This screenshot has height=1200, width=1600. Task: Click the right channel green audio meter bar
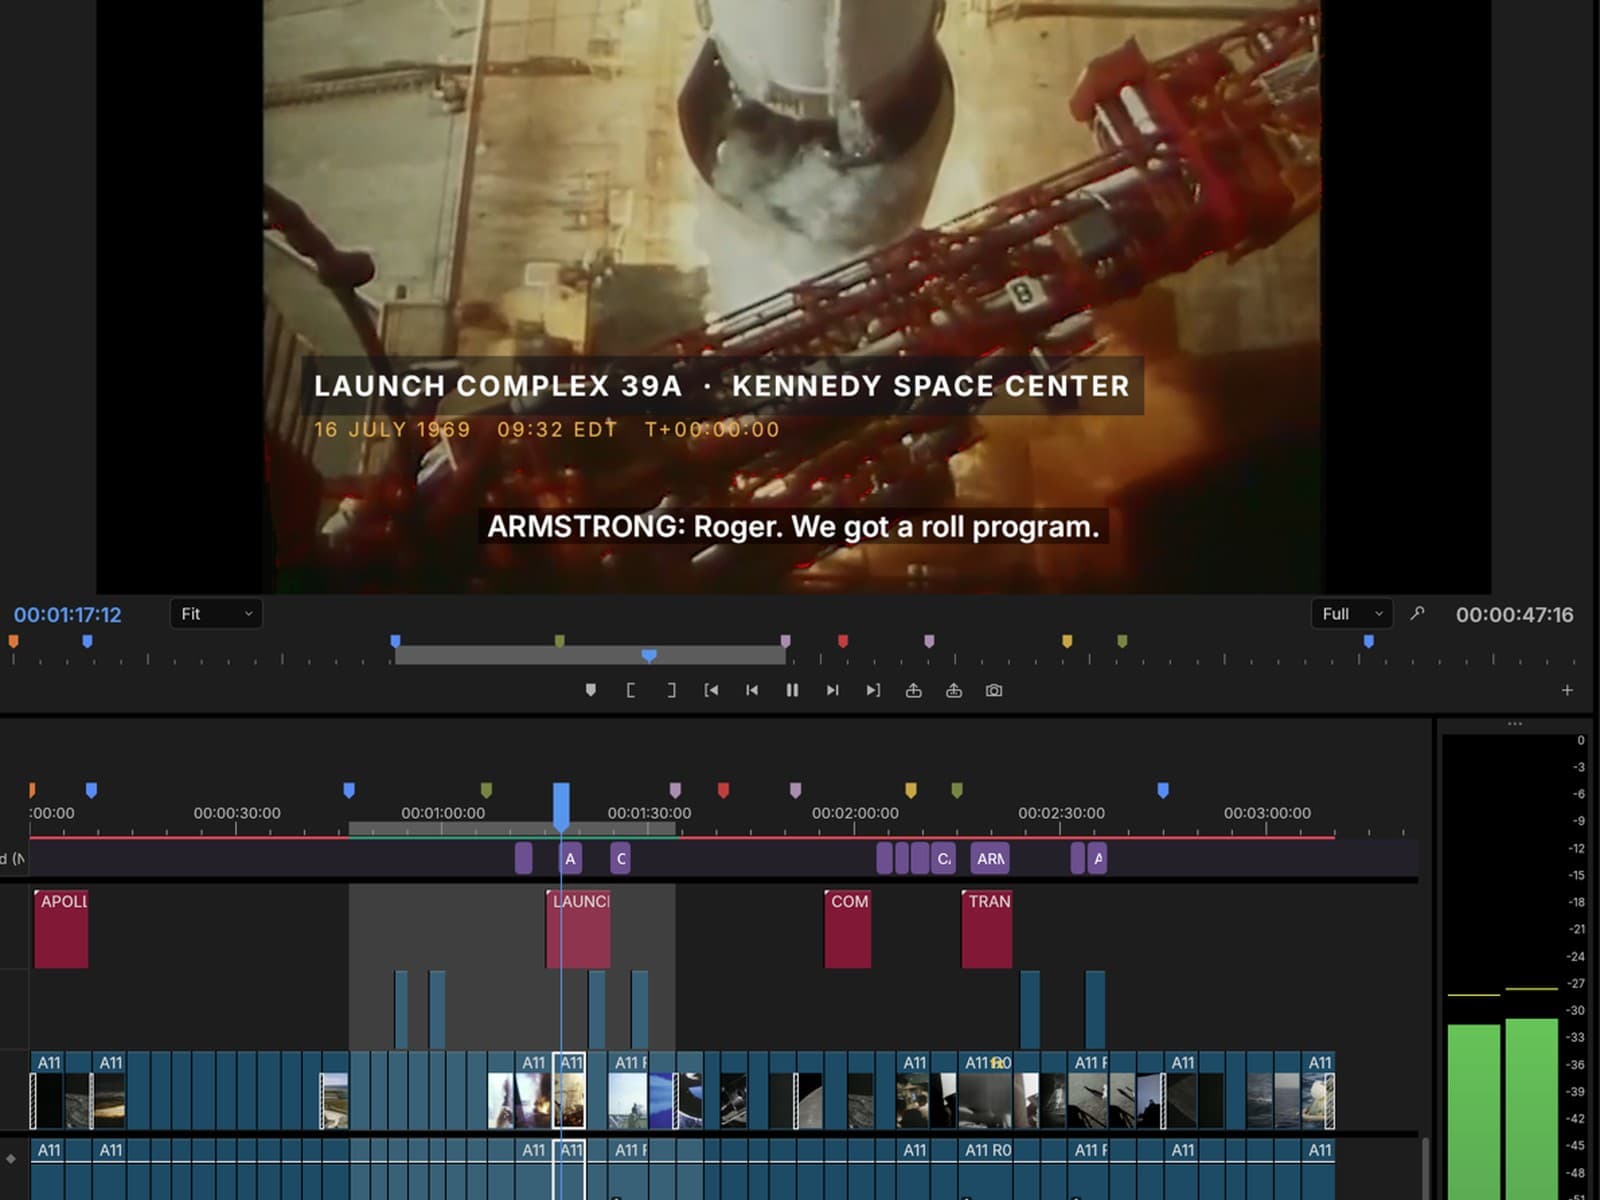click(1532, 1108)
